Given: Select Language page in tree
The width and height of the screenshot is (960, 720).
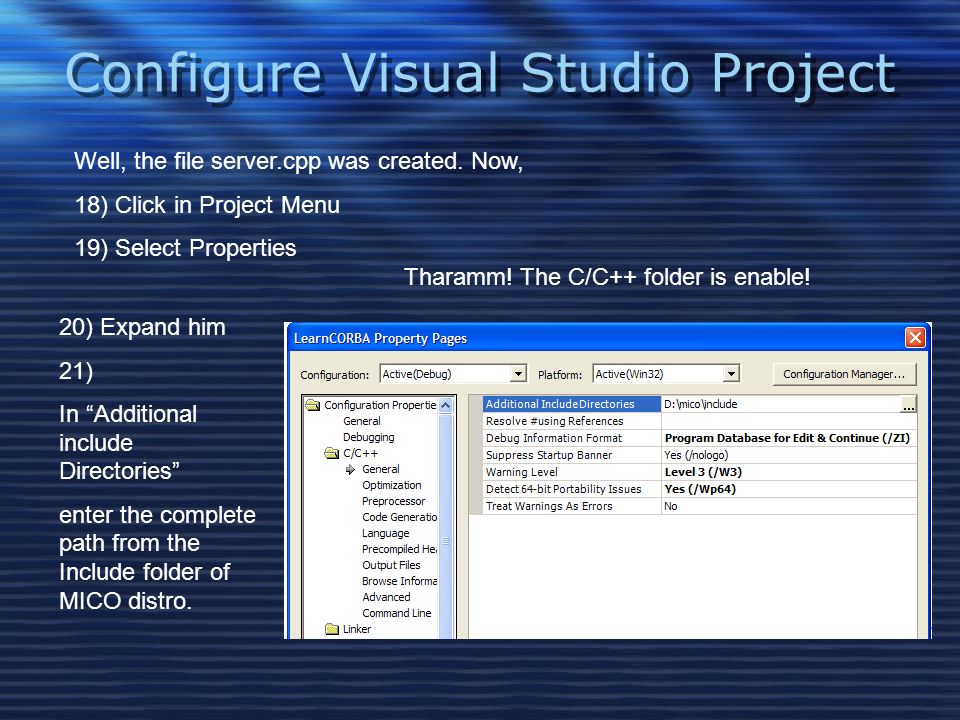Looking at the screenshot, I should [x=385, y=533].
